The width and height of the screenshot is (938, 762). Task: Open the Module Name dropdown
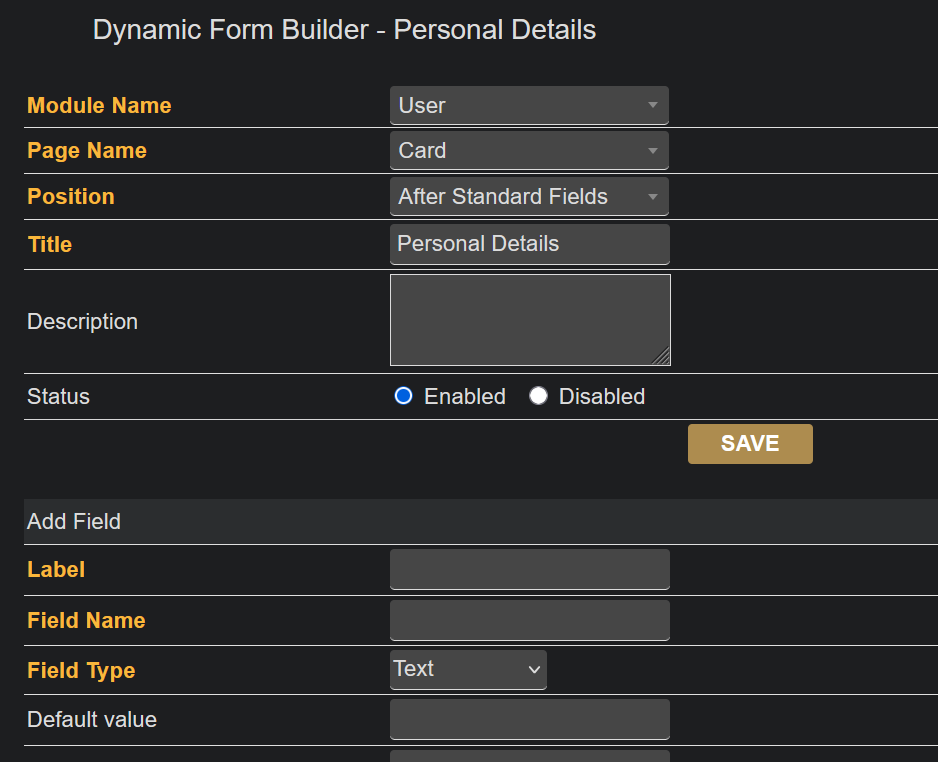point(528,105)
